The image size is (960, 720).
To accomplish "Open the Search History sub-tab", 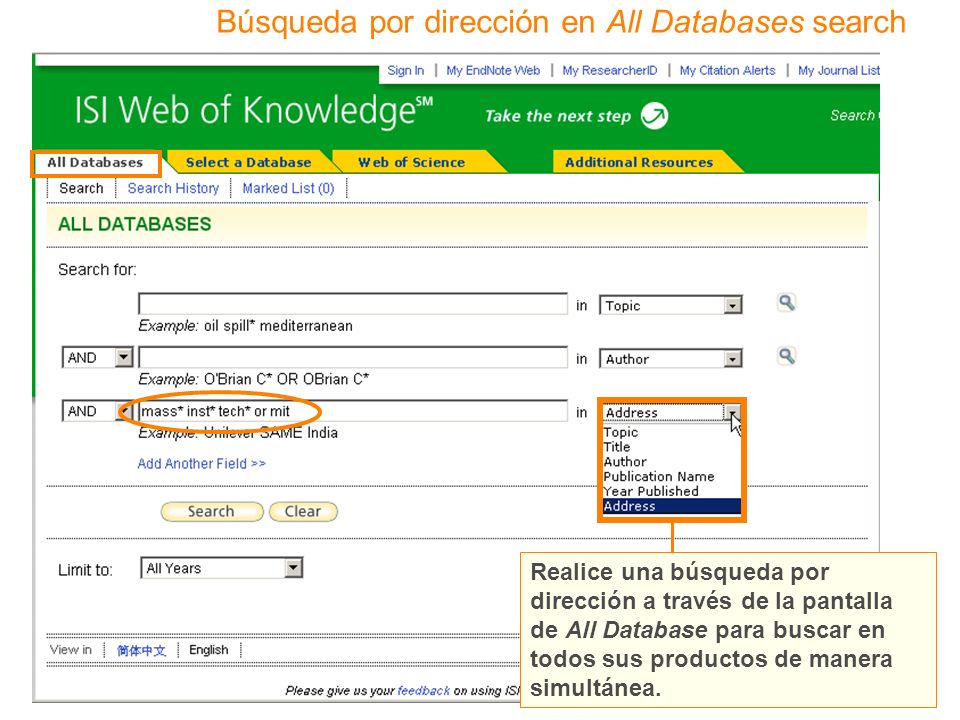I will 173,189.
